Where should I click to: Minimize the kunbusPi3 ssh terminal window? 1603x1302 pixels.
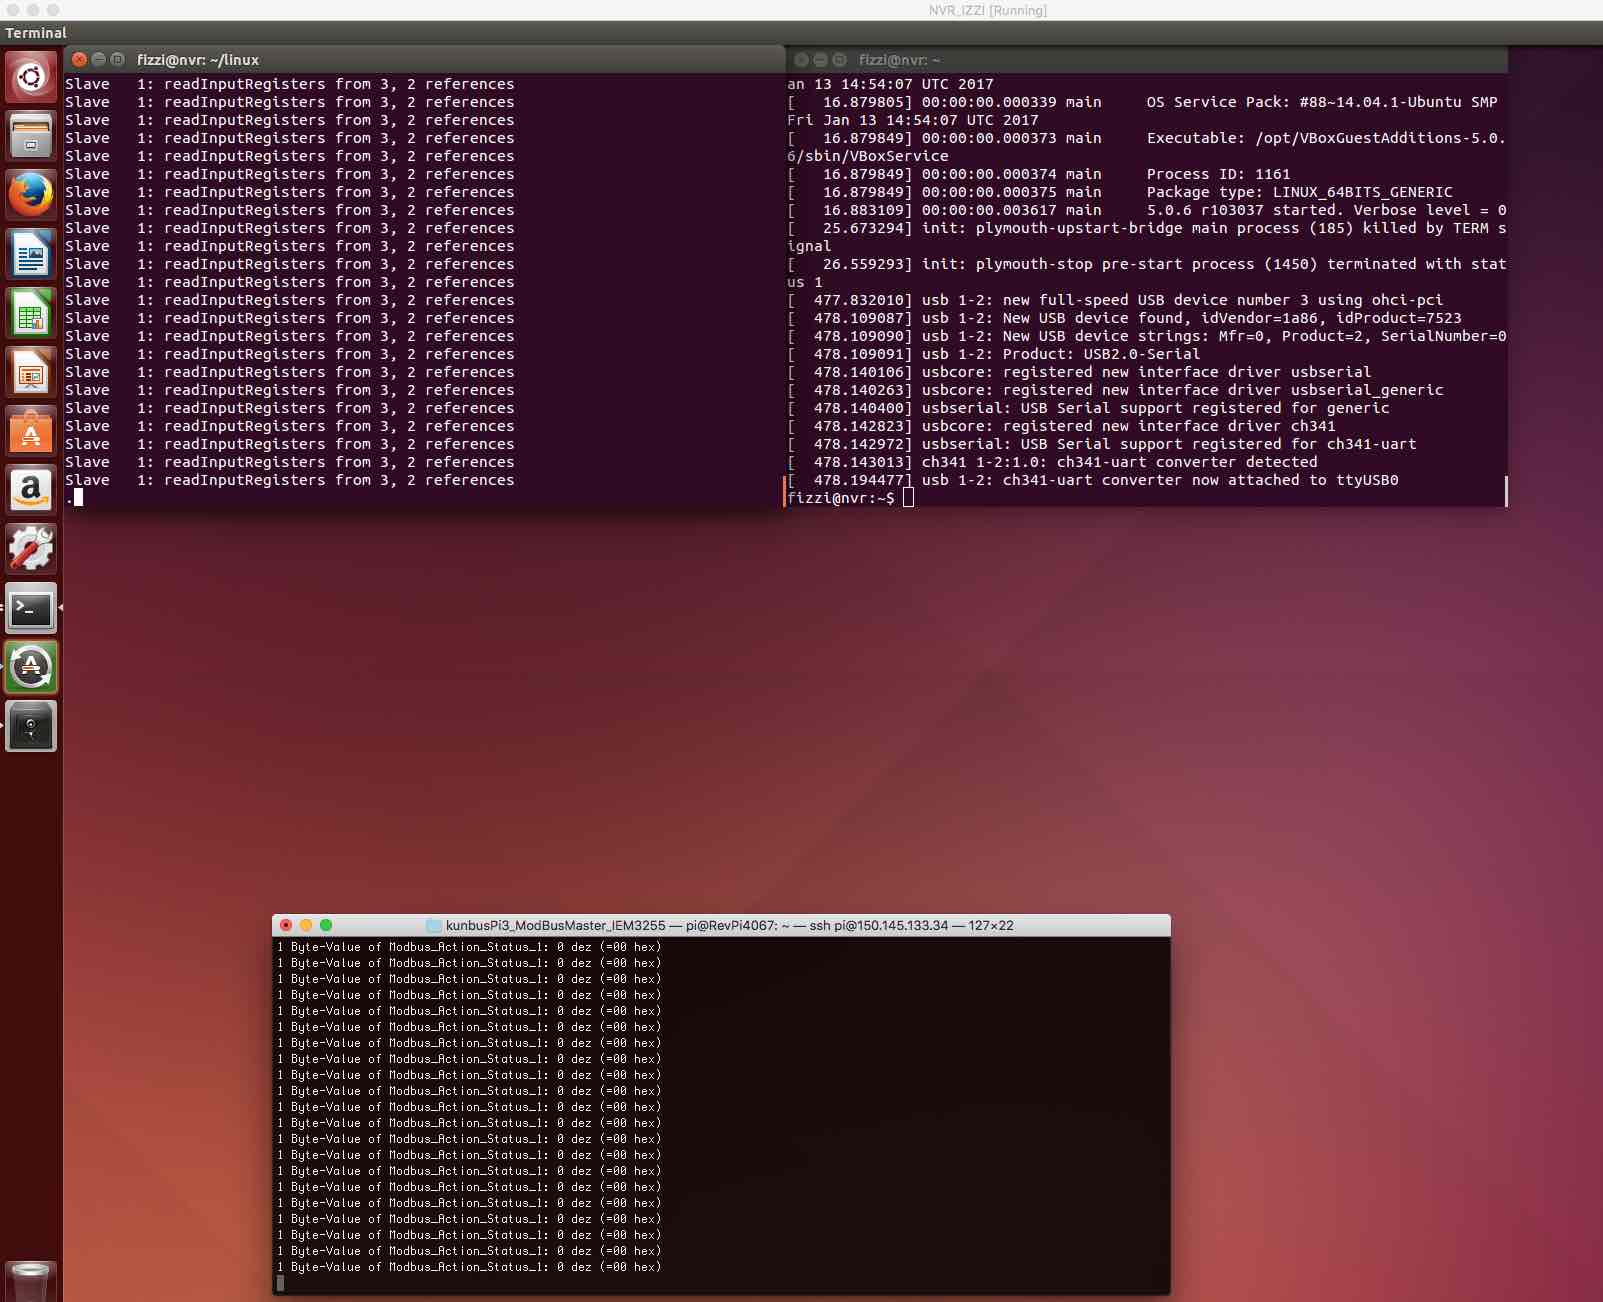point(306,925)
